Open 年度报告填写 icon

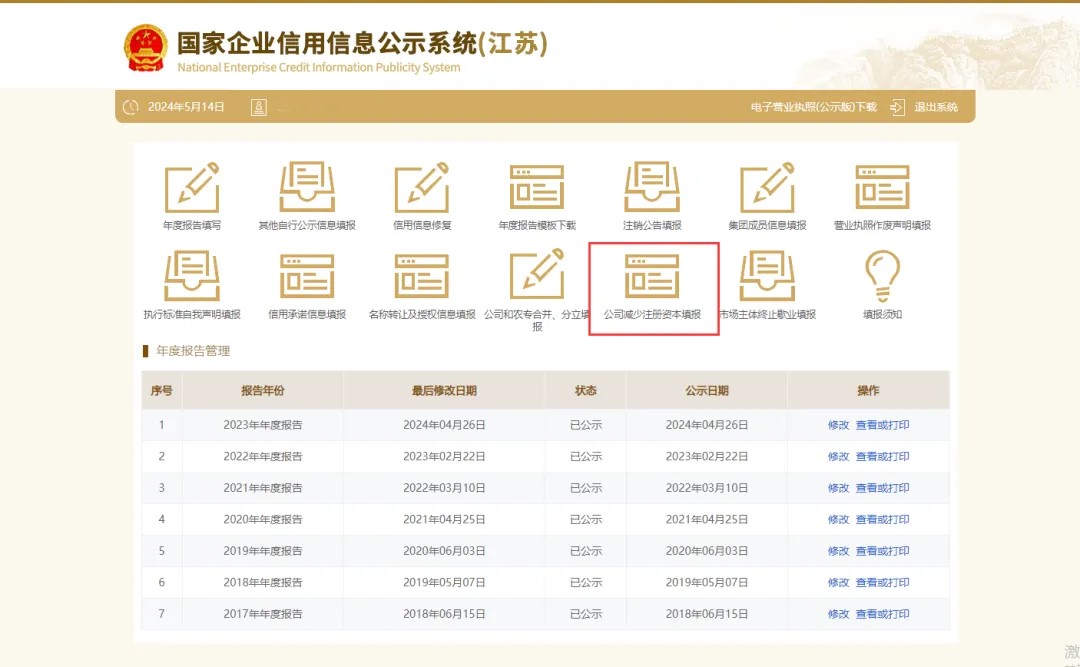pos(192,188)
